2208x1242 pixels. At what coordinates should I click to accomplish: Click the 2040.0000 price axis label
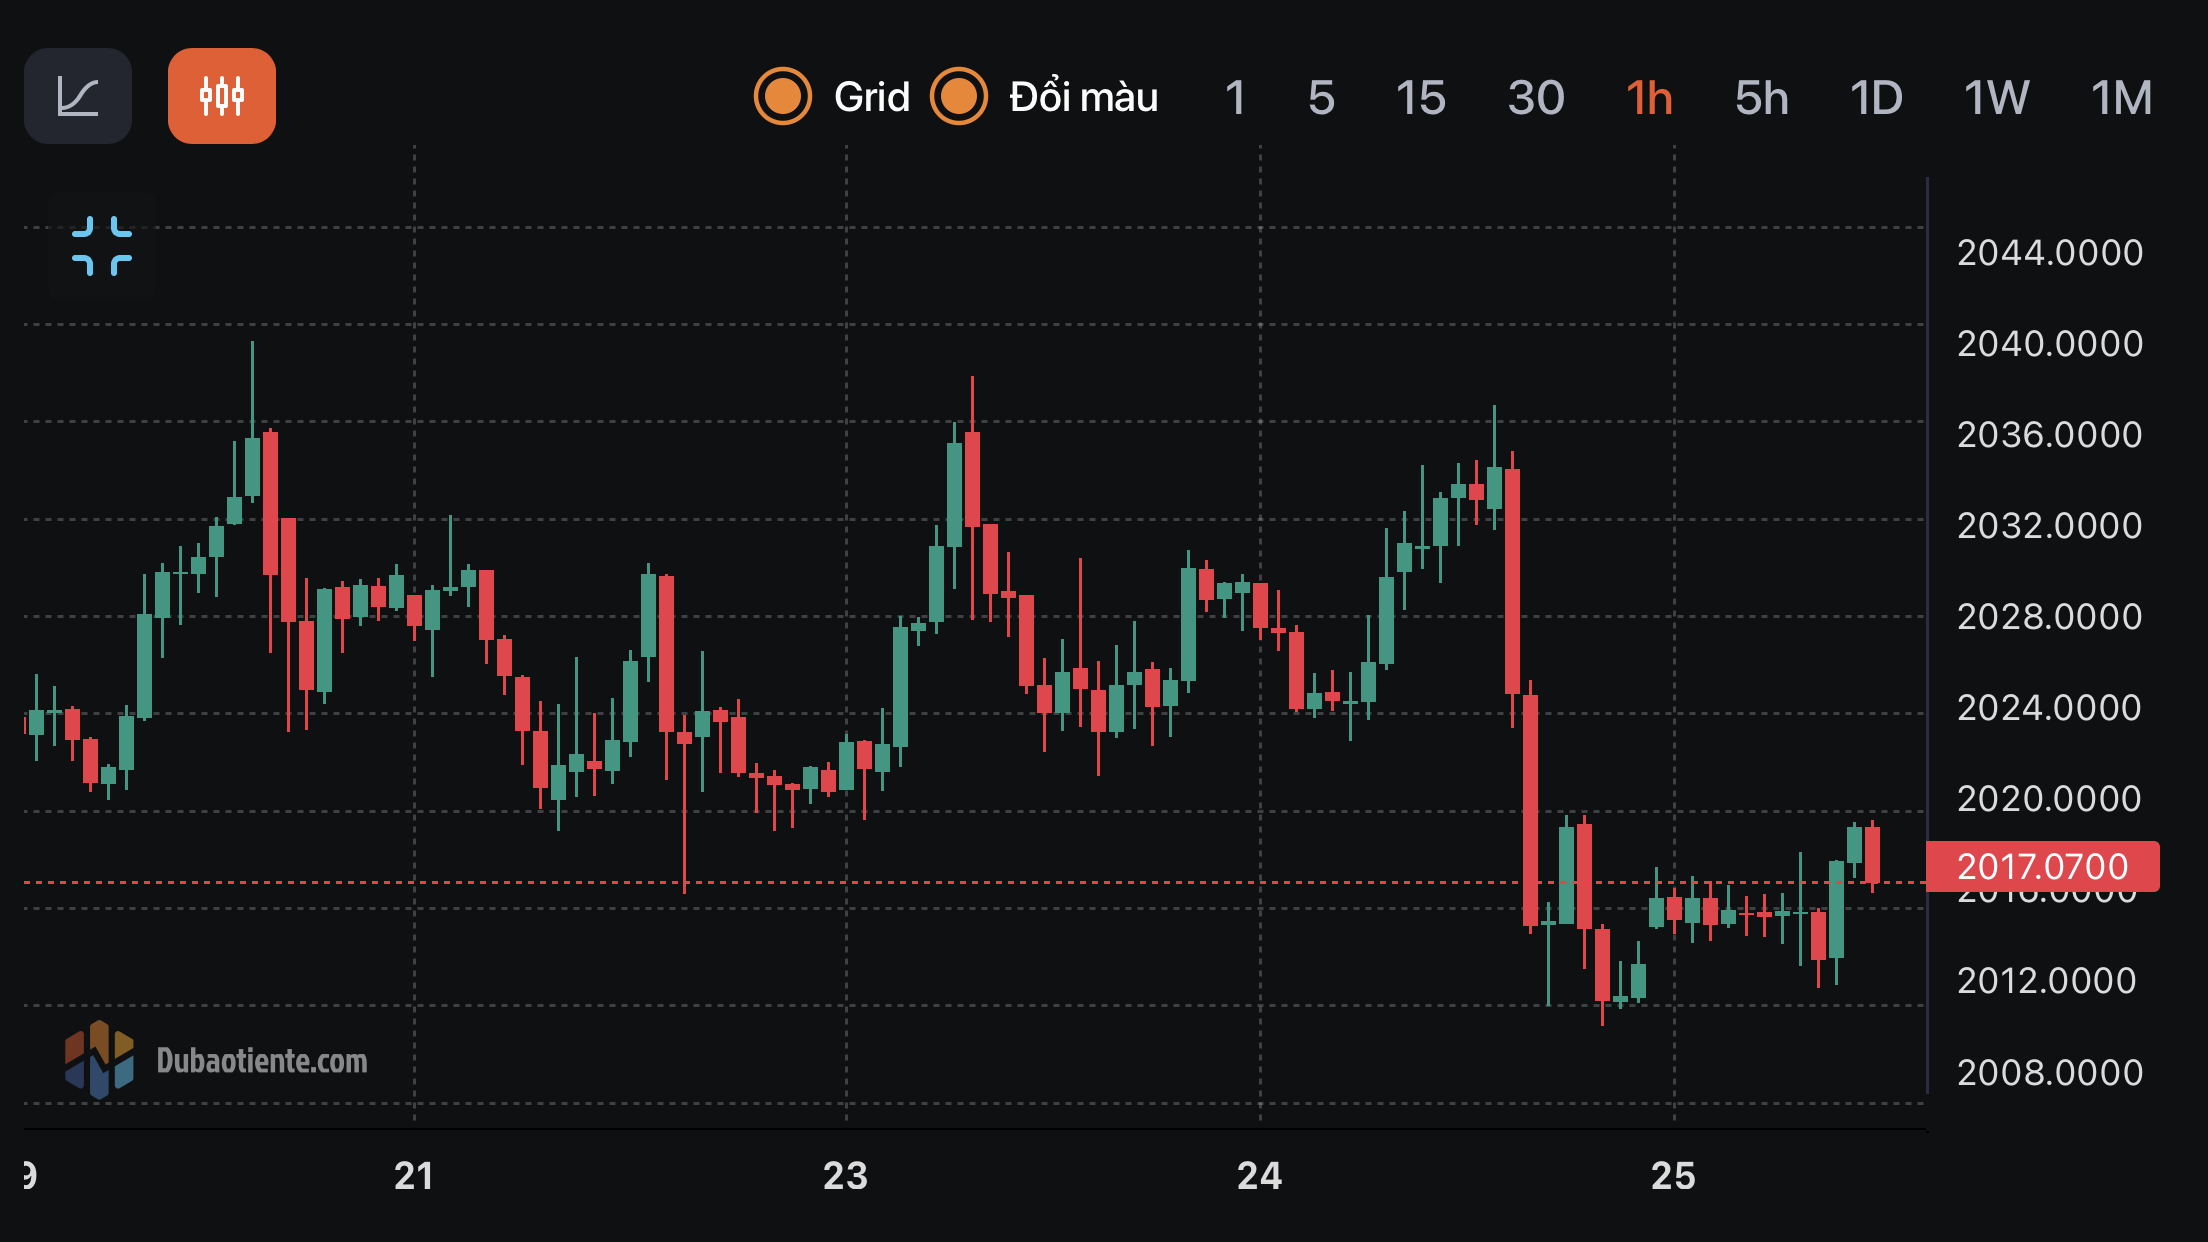2050,344
